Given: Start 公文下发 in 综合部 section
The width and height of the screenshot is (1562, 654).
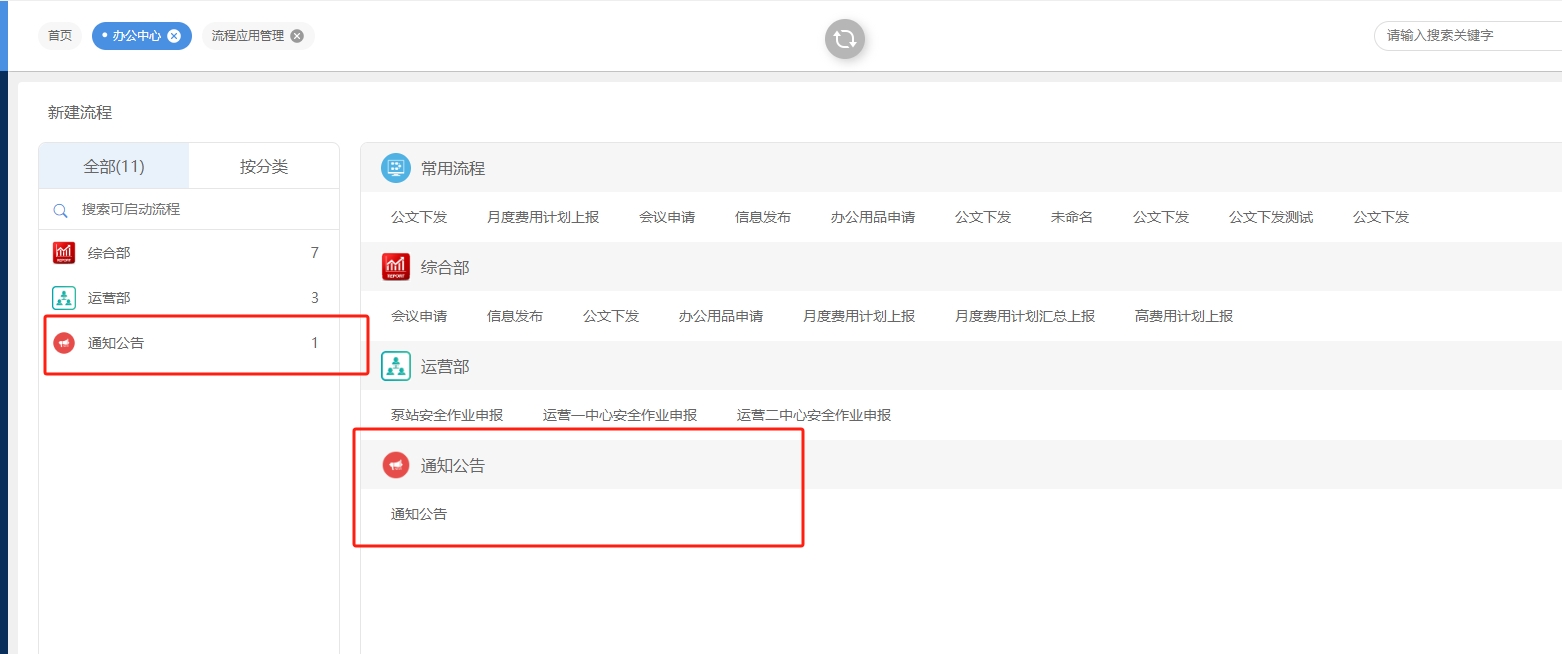Looking at the screenshot, I should 611,316.
